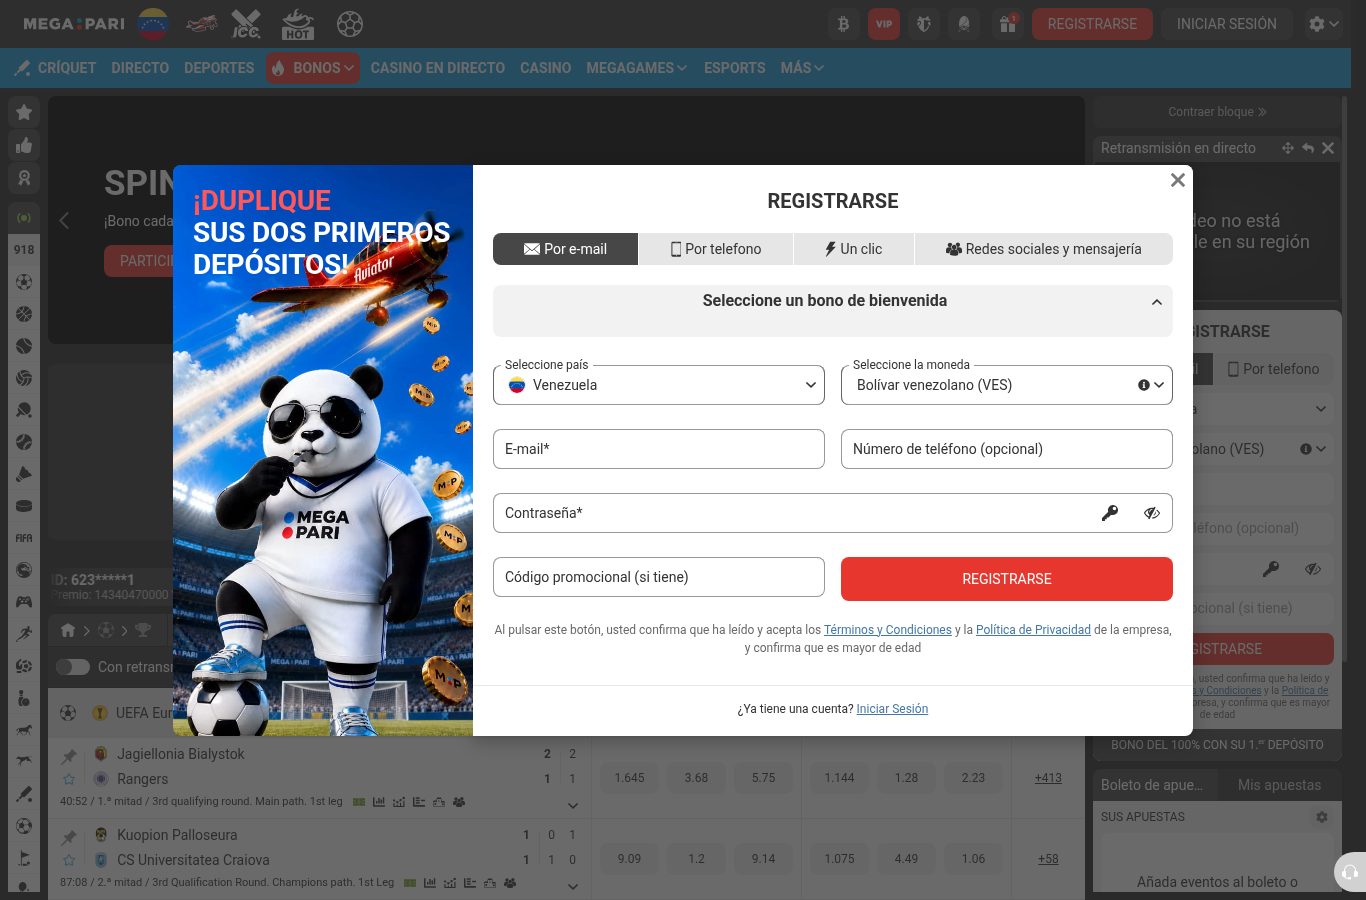
Task: Click INICIAR SESIÓN button in header
Action: pyautogui.click(x=1227, y=24)
